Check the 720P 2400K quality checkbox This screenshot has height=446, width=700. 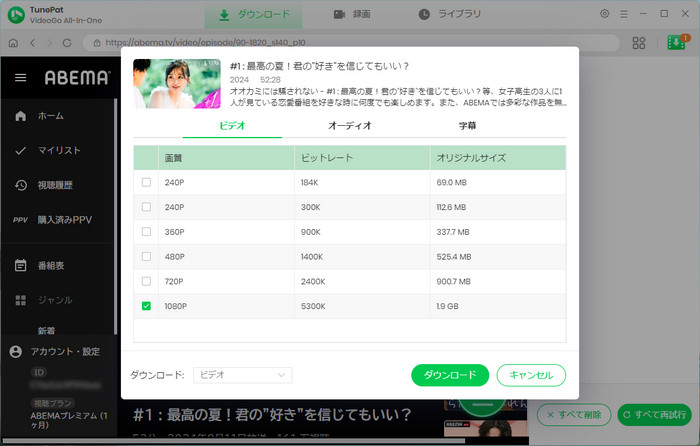point(146,281)
